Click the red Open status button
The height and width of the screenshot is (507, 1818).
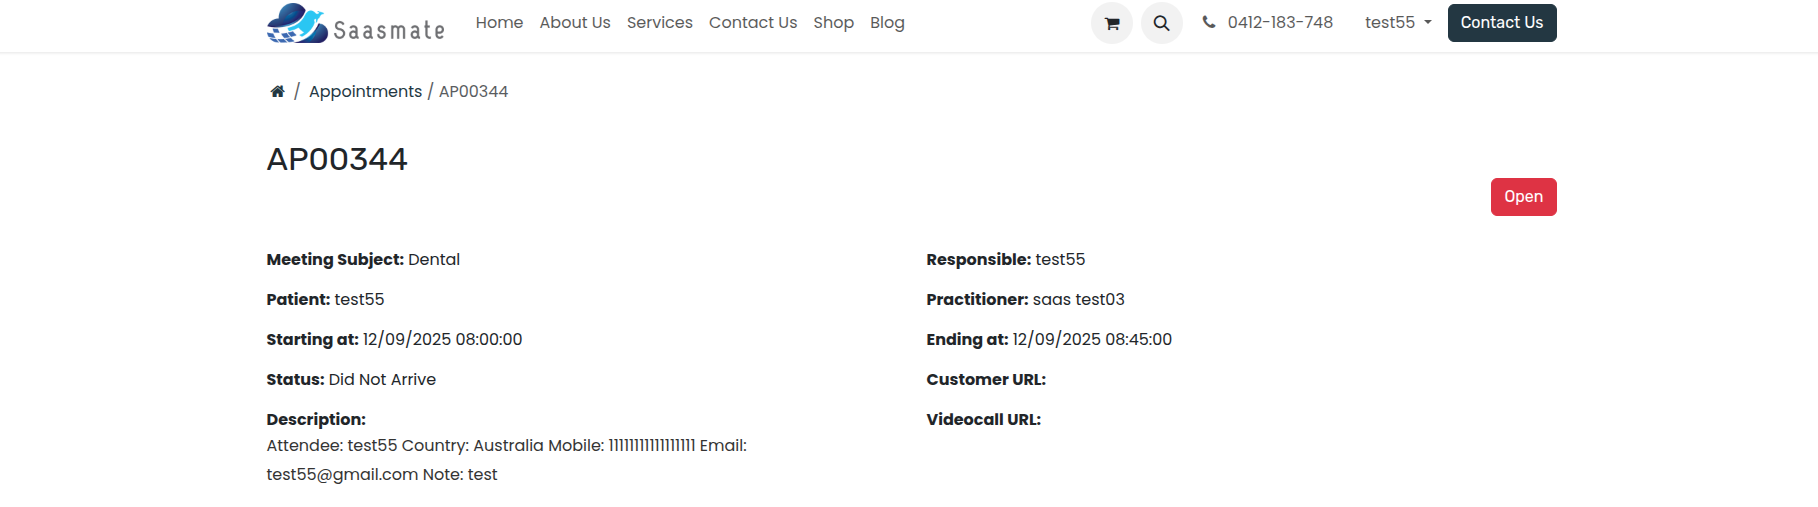(x=1522, y=197)
